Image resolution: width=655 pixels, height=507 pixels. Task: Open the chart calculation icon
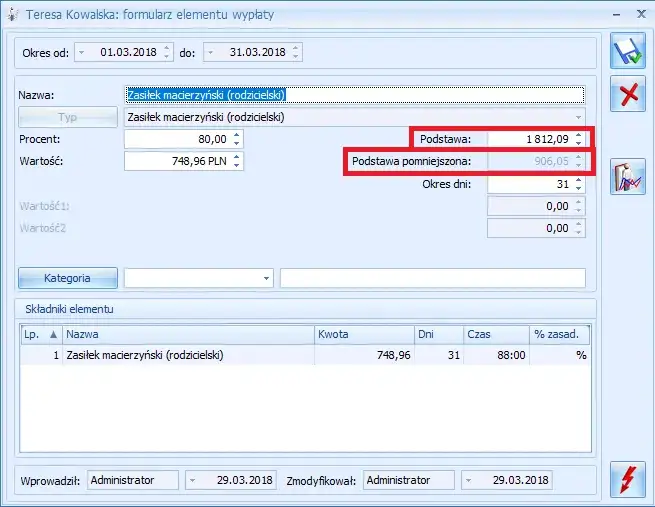628,177
